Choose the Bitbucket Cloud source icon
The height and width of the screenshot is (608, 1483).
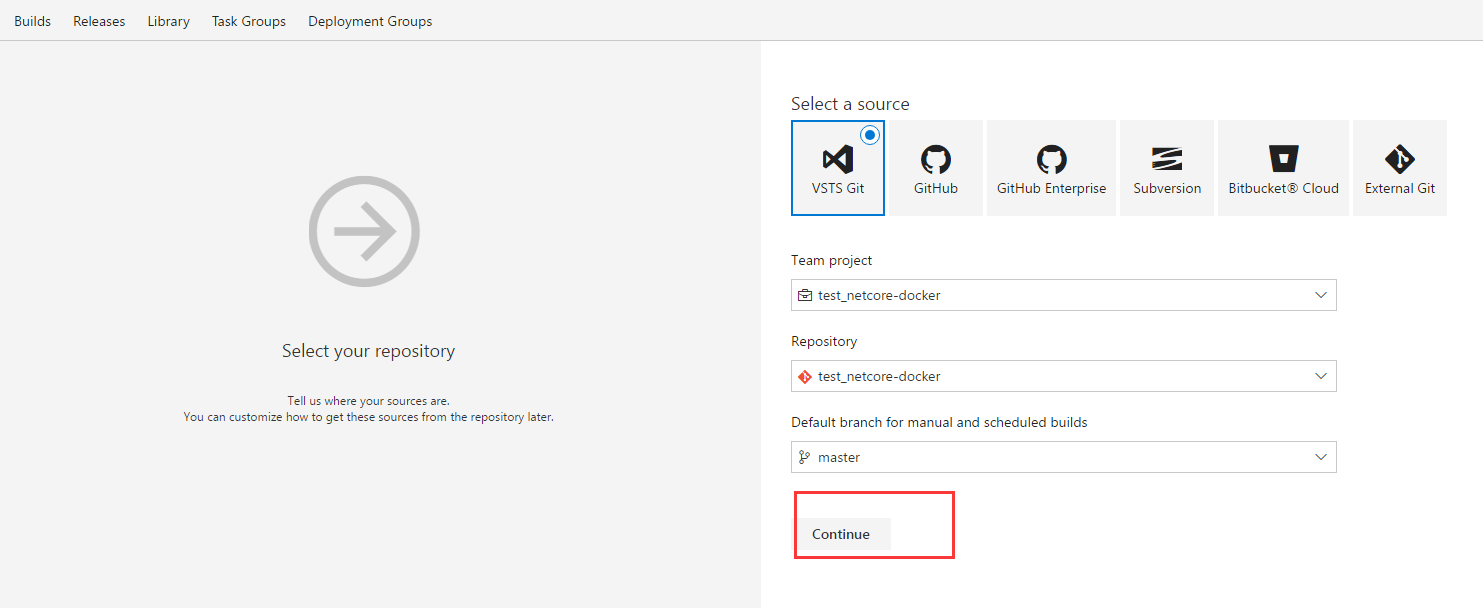1283,159
